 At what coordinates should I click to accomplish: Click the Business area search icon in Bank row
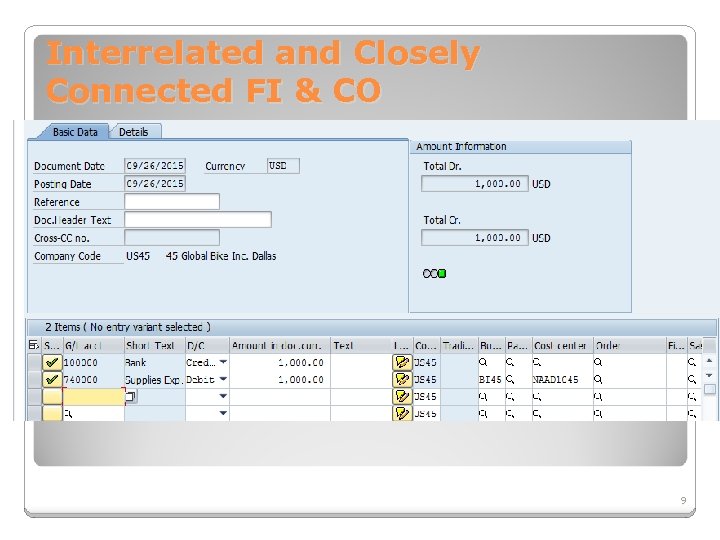point(483,362)
